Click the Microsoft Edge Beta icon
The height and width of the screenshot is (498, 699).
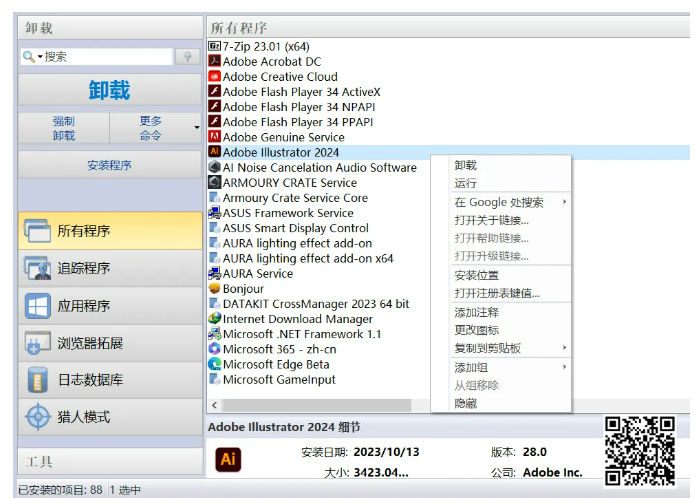(x=214, y=365)
